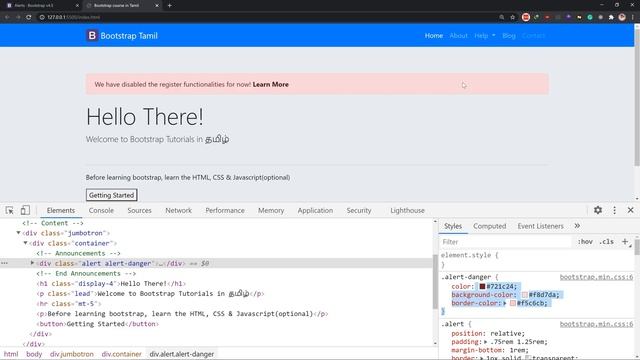The height and width of the screenshot is (360, 640).
Task: Close the Bootstrap course in Tamil tab
Action: (157, 6)
